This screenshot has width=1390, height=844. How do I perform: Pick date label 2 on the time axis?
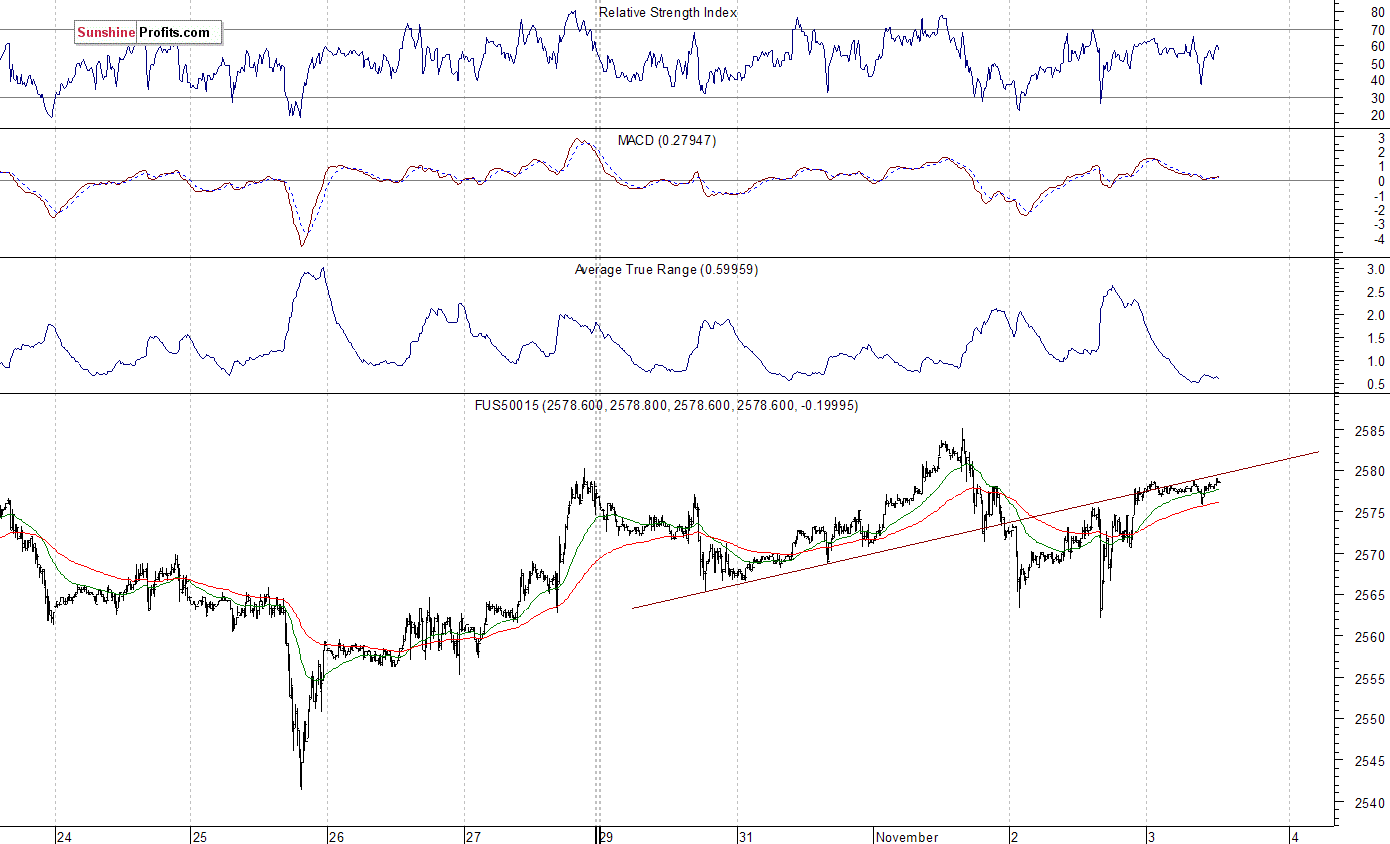click(x=1014, y=837)
